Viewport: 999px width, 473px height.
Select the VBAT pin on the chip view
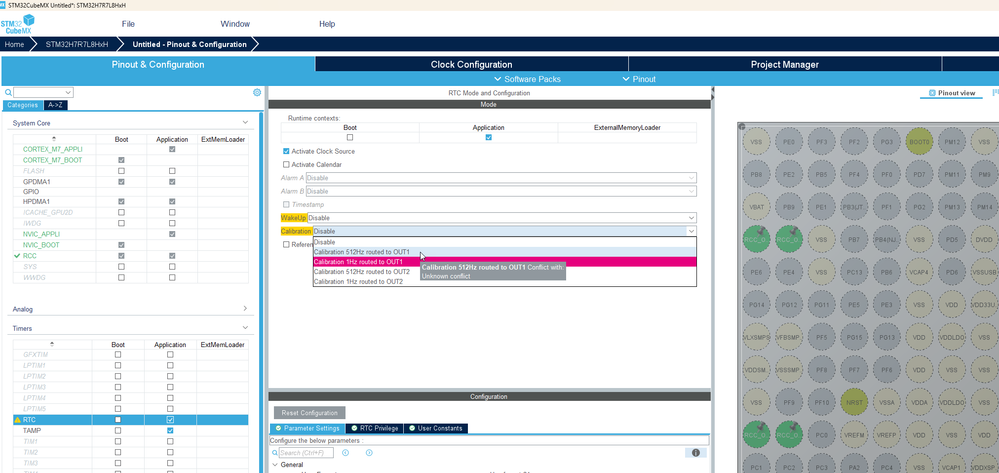click(756, 207)
